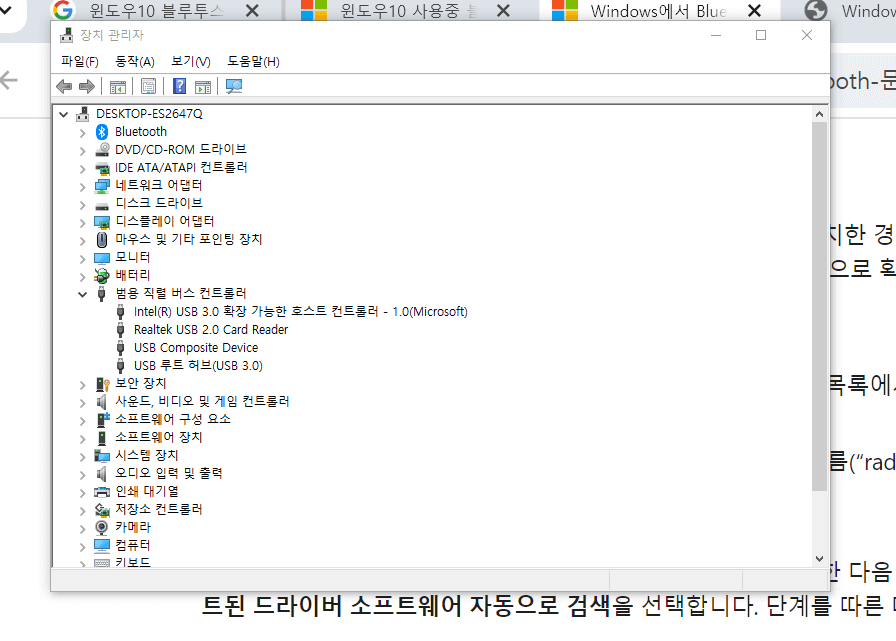Click the 디스플레이 어댑터 icon
Image resolution: width=896 pixels, height=641 pixels.
click(x=102, y=222)
